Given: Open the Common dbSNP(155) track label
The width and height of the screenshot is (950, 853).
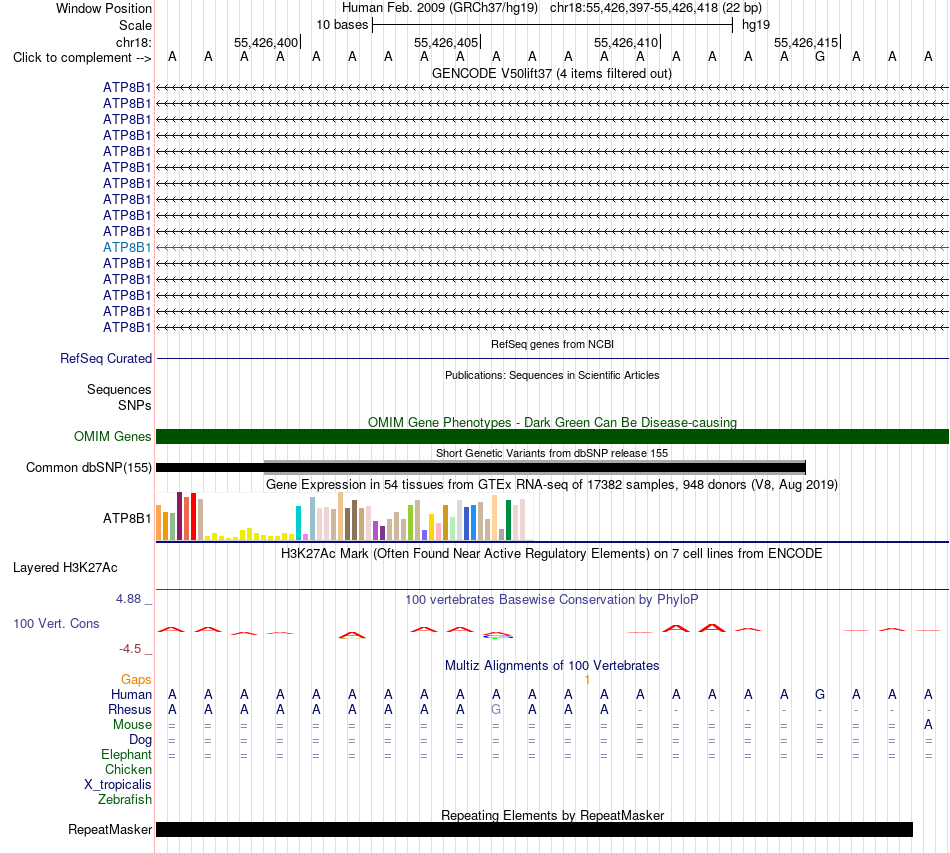Looking at the screenshot, I should (x=88, y=467).
